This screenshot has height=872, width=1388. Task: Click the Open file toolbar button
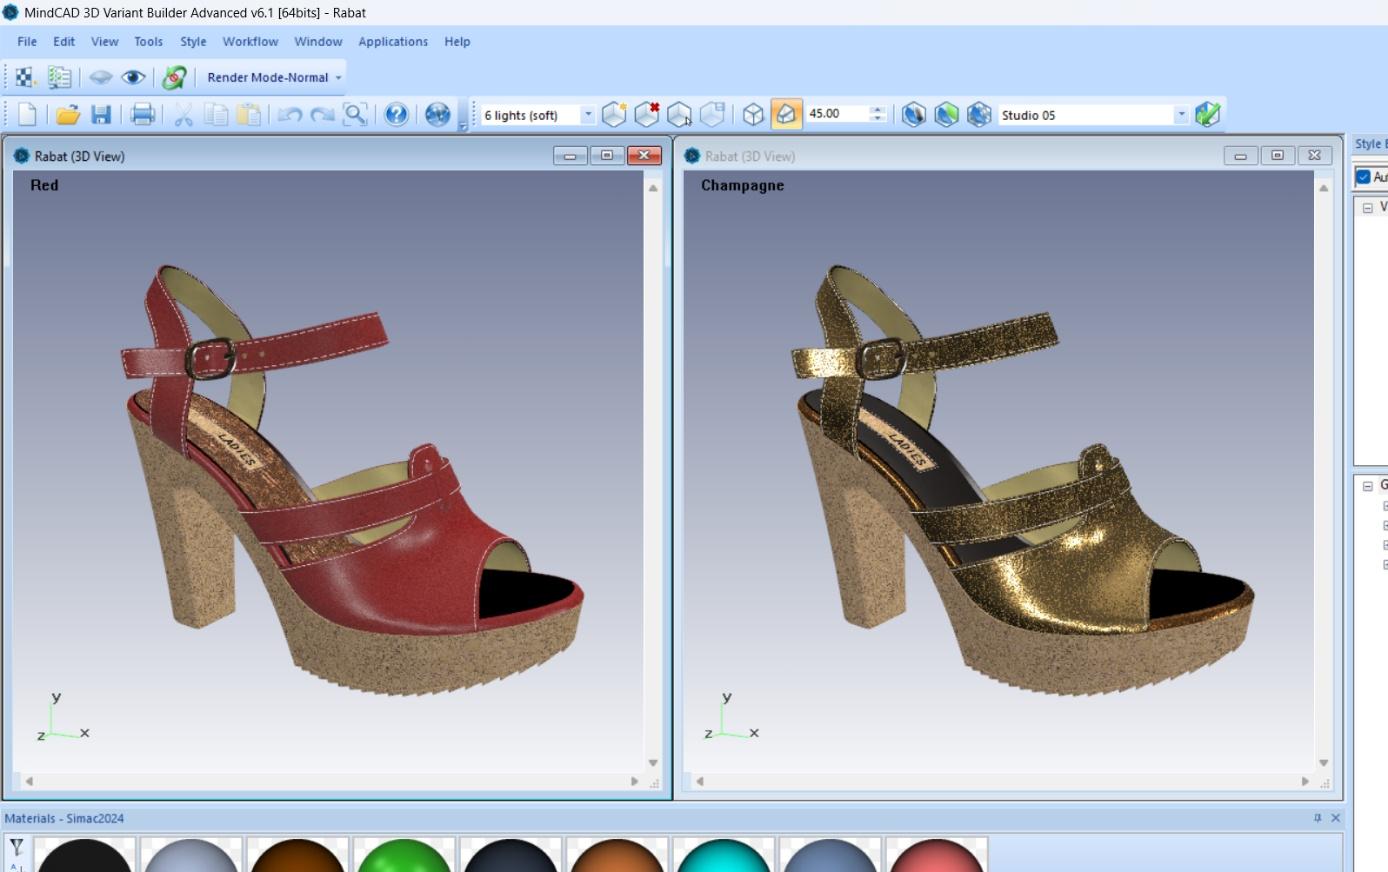coord(67,114)
